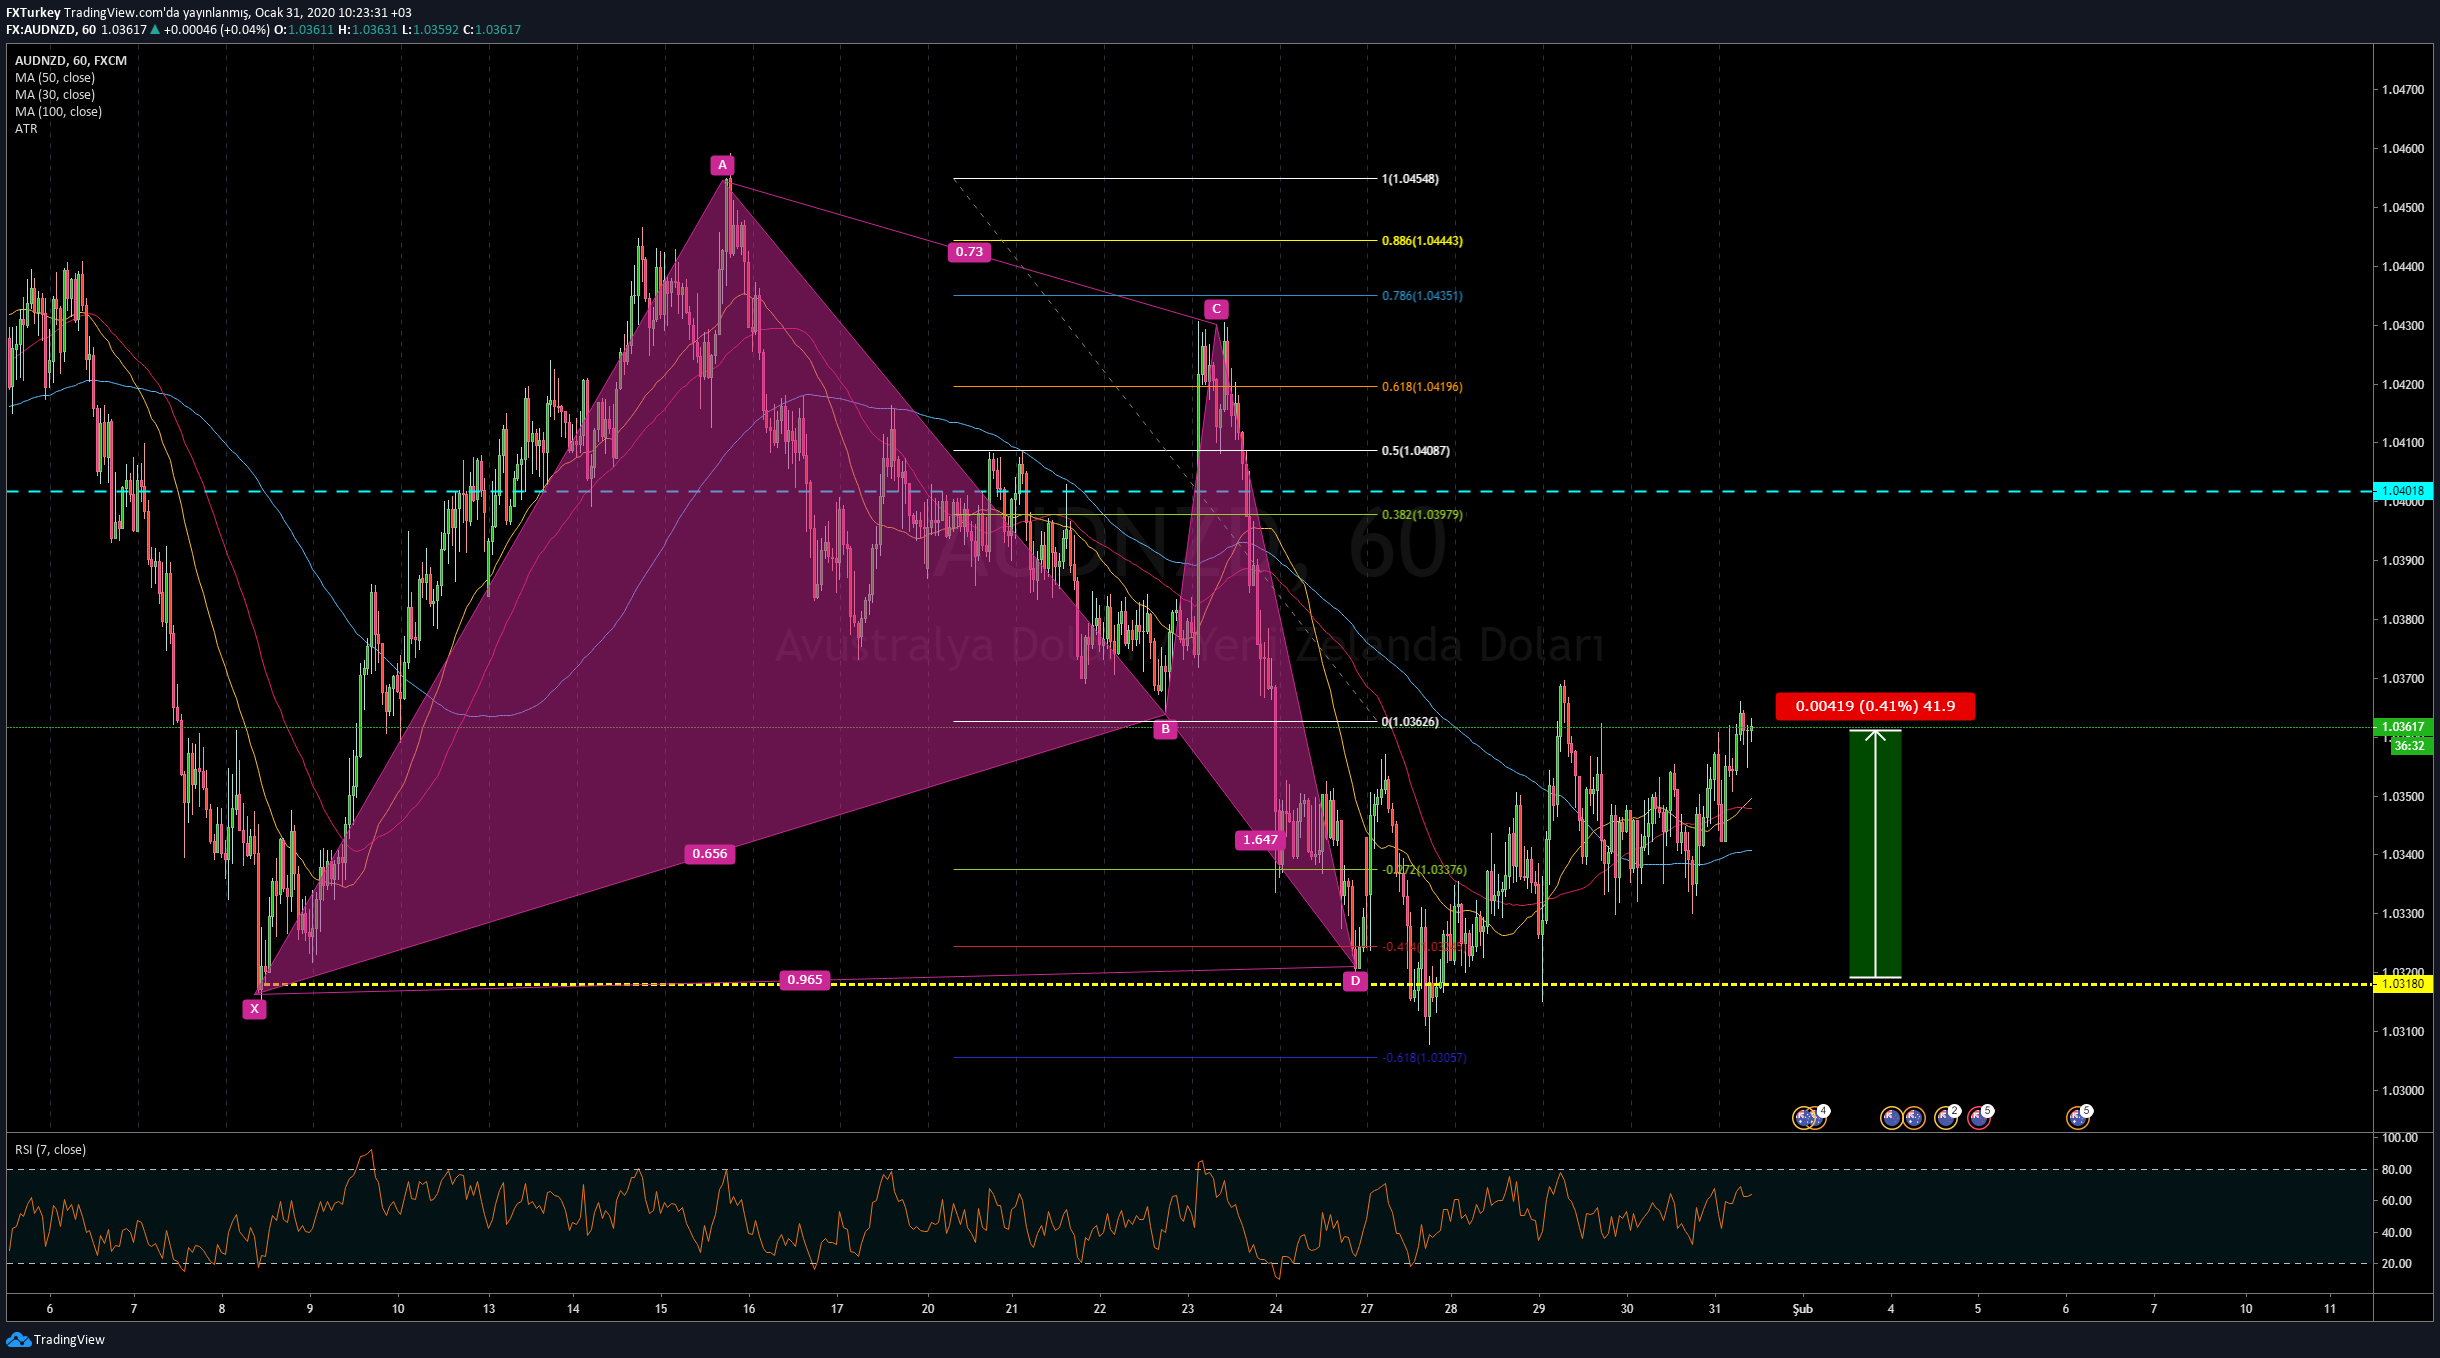Select Fibonacci level 0.618(1.04196) label
The width and height of the screenshot is (2440, 1358).
tap(1422, 387)
